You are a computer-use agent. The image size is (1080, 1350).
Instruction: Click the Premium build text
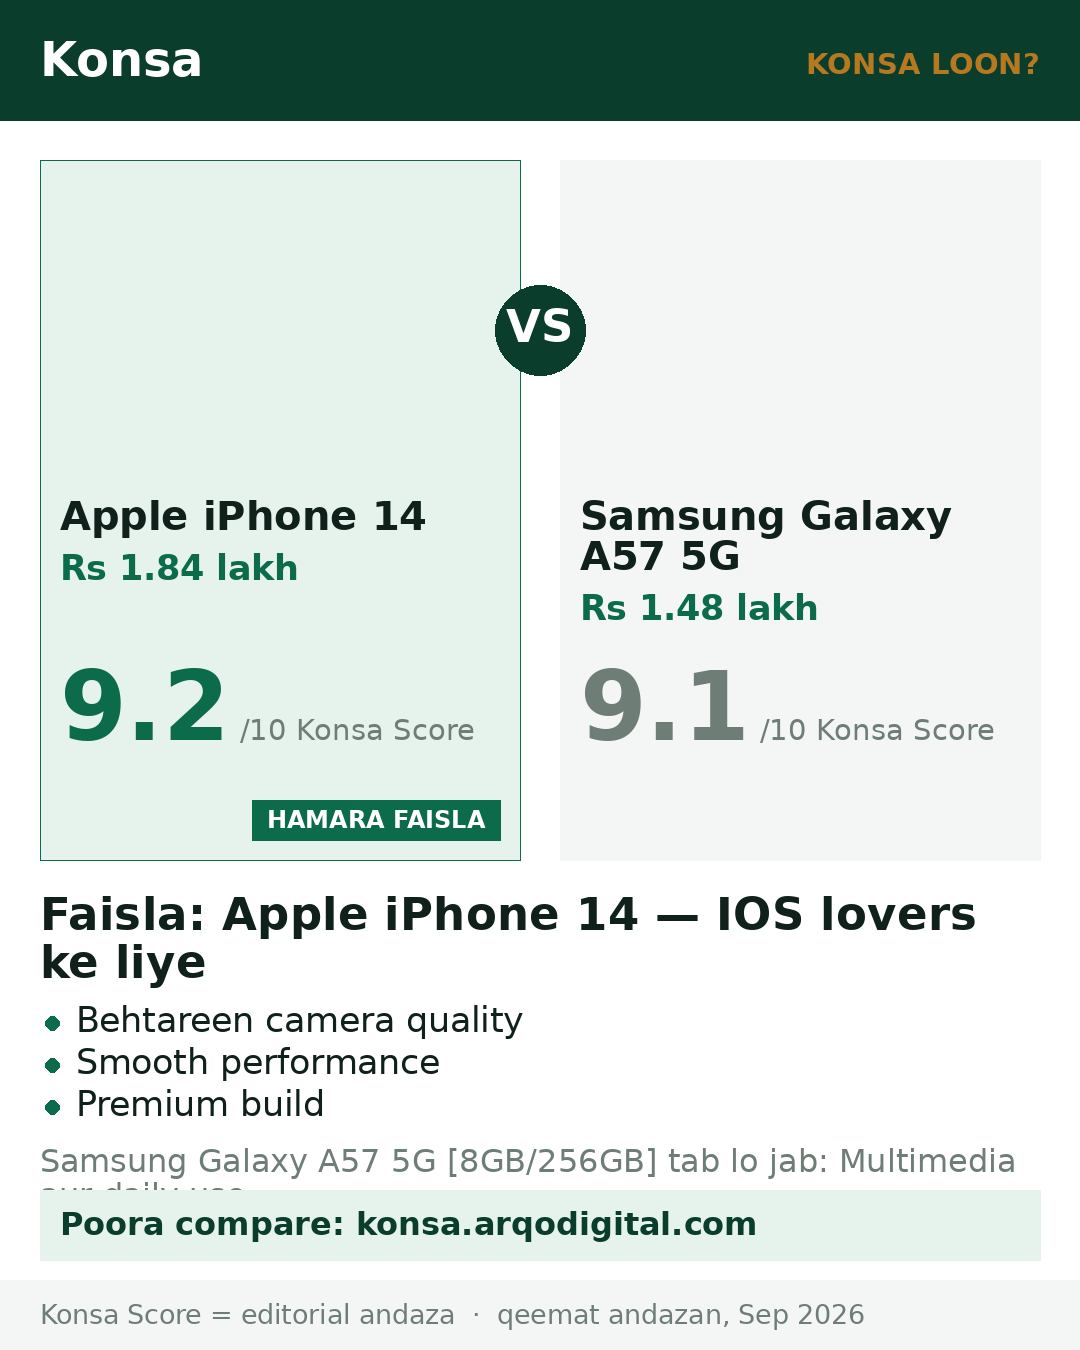200,1104
